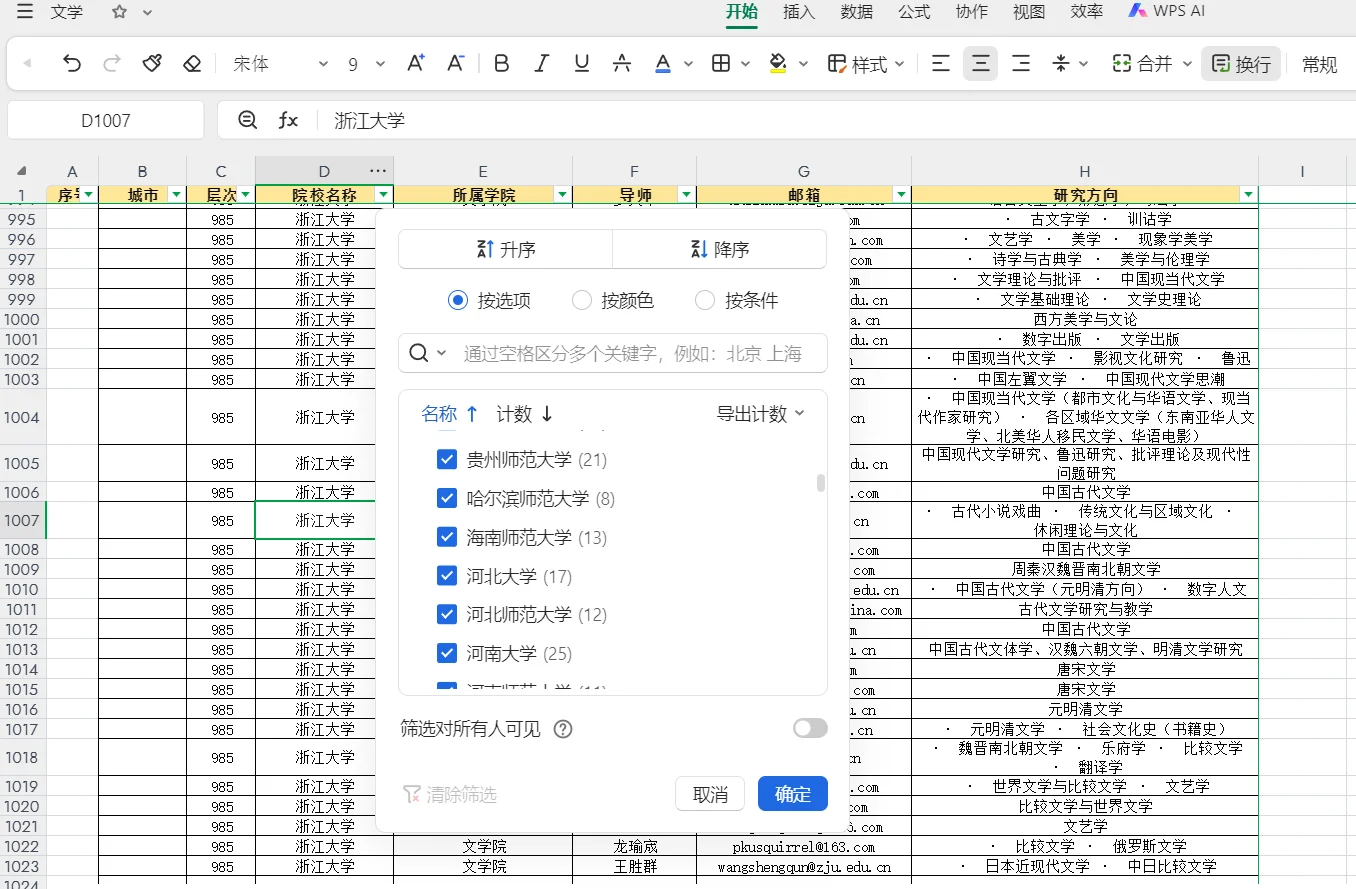Expand the 合并 merge dropdown arrow
Viewport: 1356px width, 889px height.
point(1187,64)
